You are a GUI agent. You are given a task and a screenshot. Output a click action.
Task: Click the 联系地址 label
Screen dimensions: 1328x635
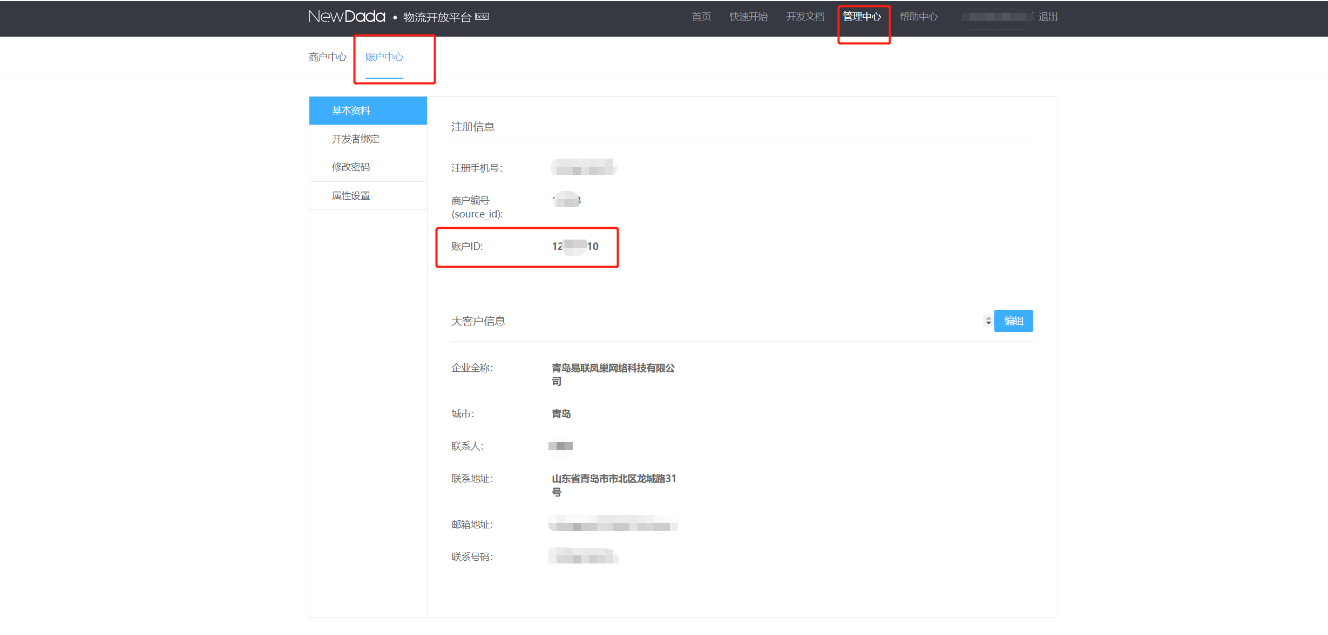(472, 479)
